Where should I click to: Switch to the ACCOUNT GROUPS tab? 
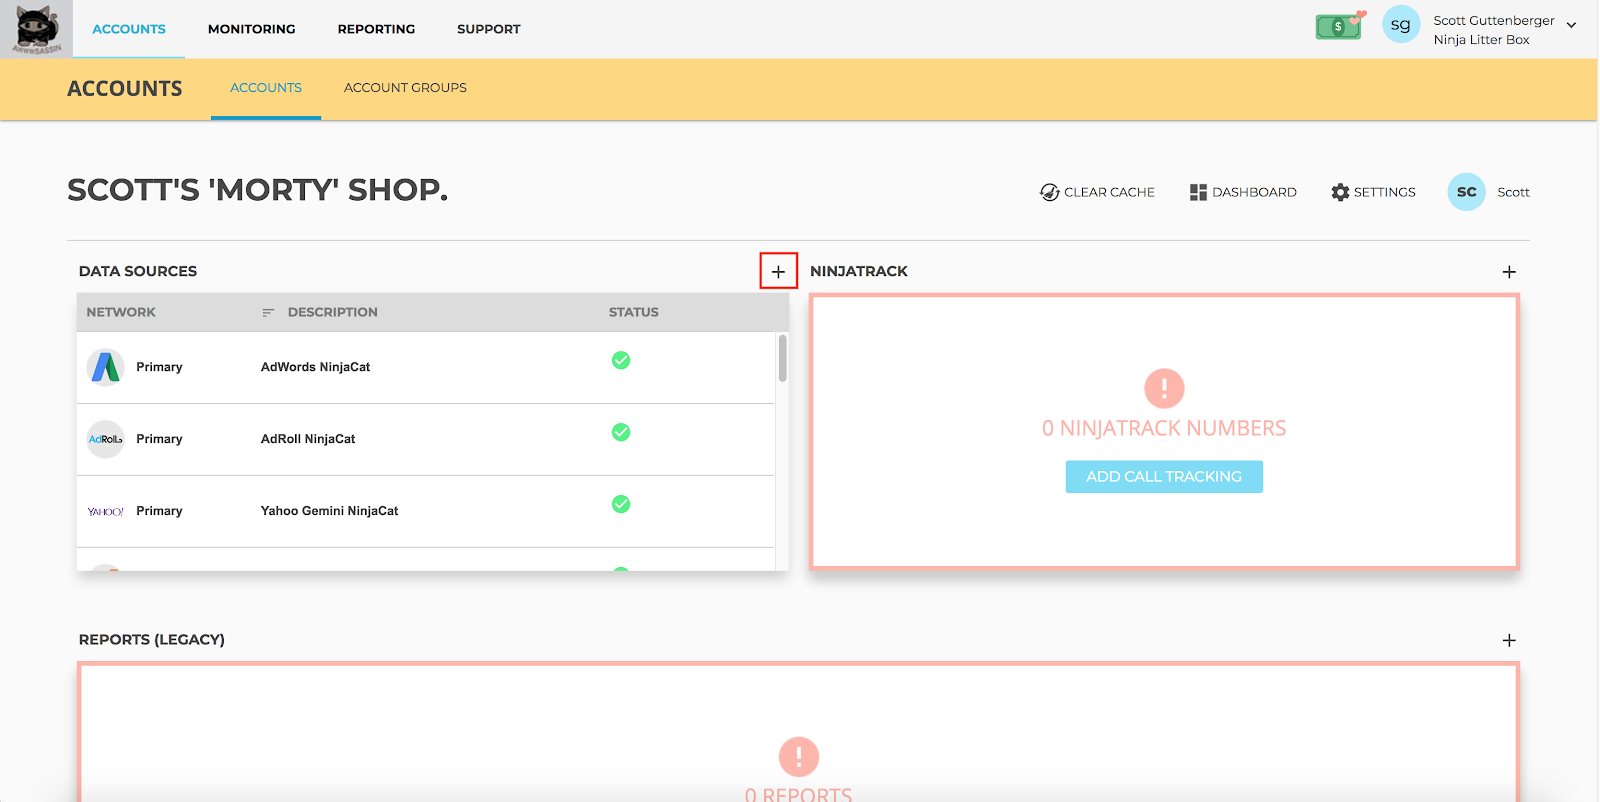tap(405, 88)
